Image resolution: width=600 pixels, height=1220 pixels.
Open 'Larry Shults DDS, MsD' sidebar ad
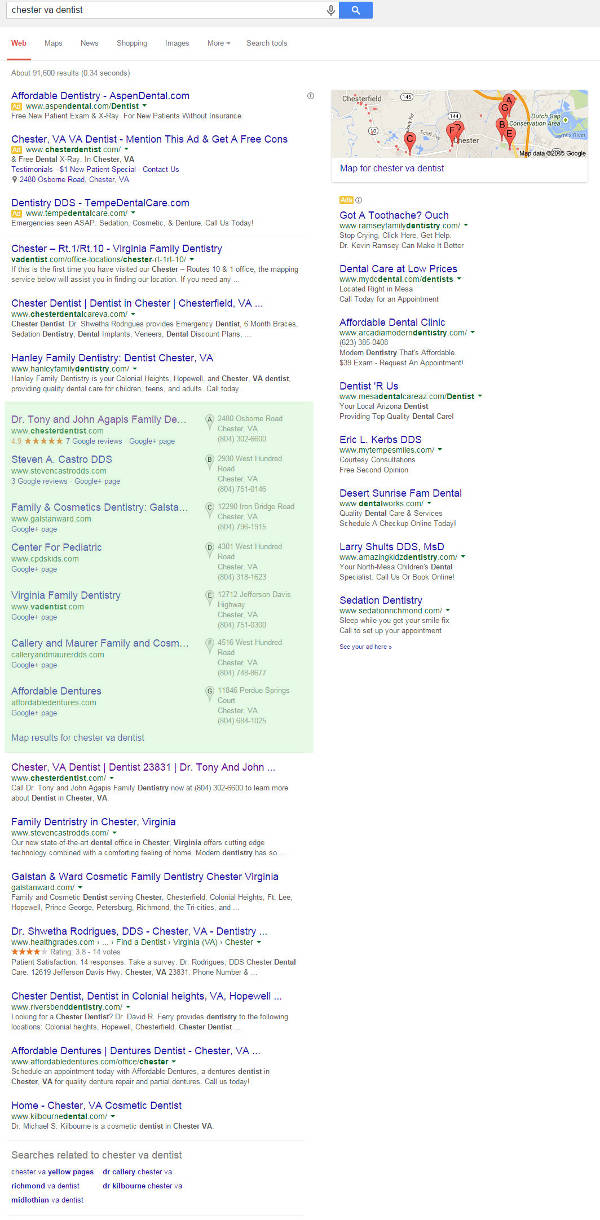[390, 547]
